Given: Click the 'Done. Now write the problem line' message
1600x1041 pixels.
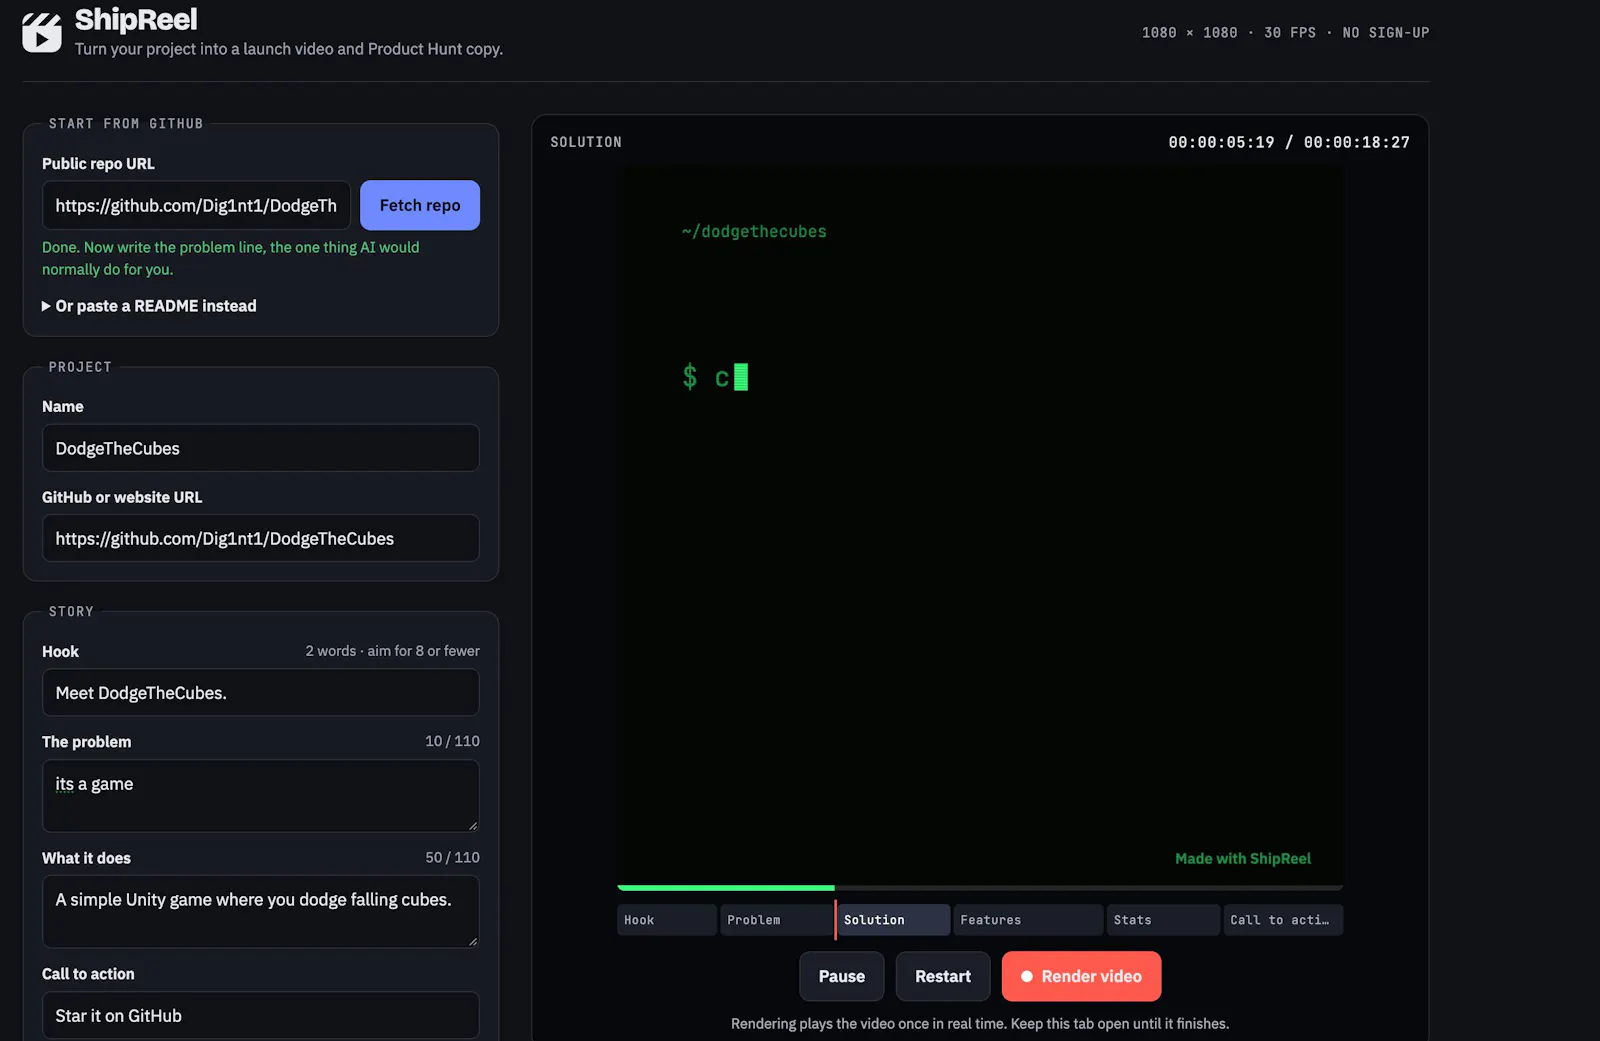Looking at the screenshot, I should point(231,258).
